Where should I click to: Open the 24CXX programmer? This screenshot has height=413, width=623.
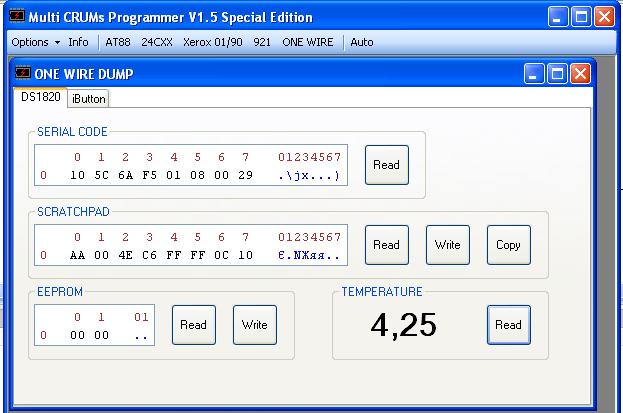[x=156, y=42]
